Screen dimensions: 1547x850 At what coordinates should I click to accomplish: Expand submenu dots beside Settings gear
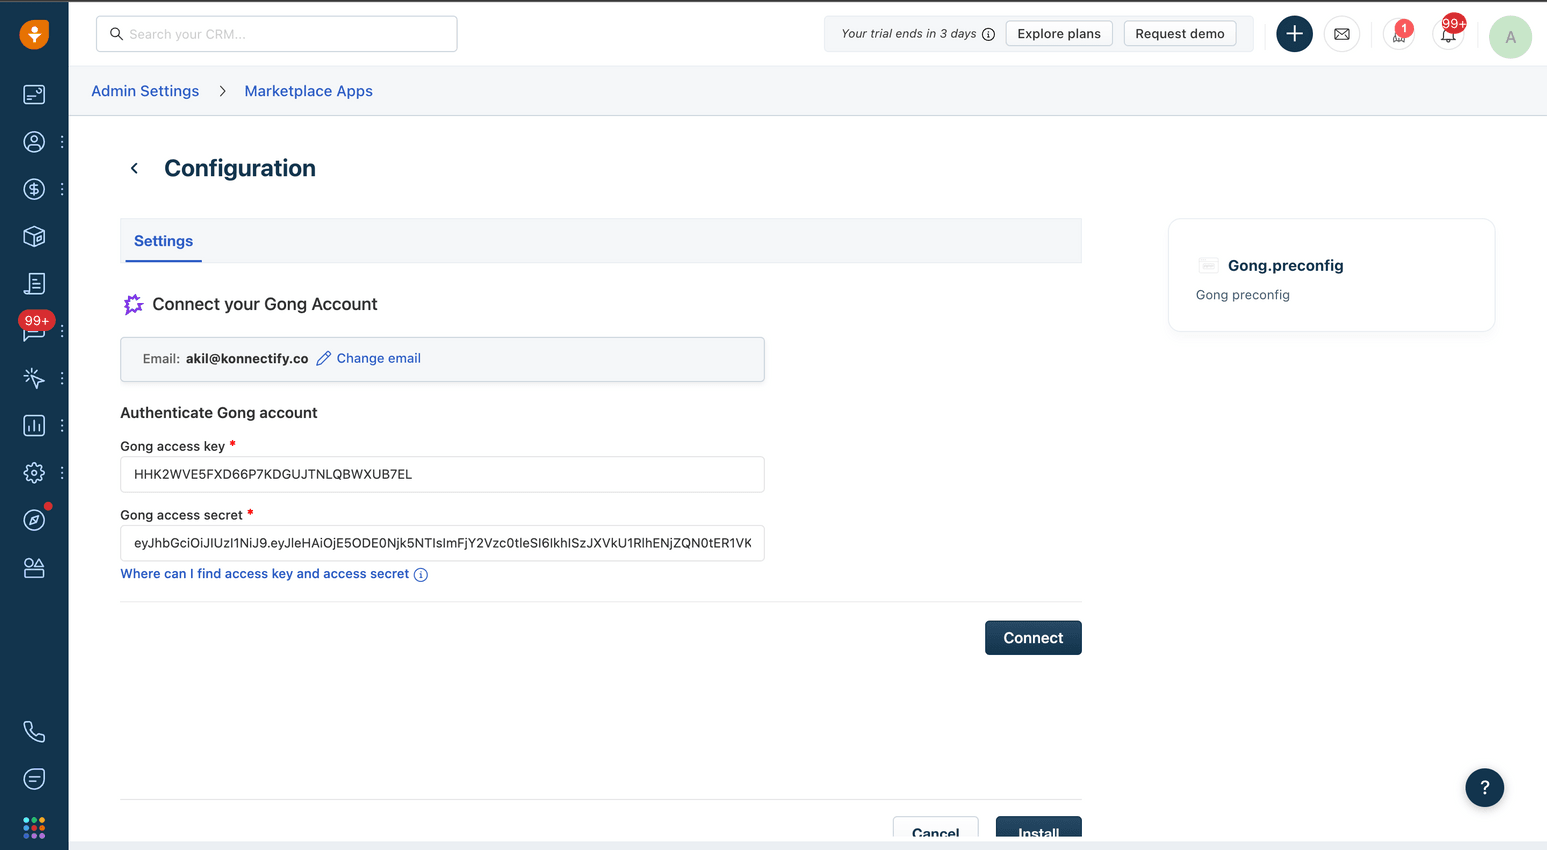tap(62, 473)
